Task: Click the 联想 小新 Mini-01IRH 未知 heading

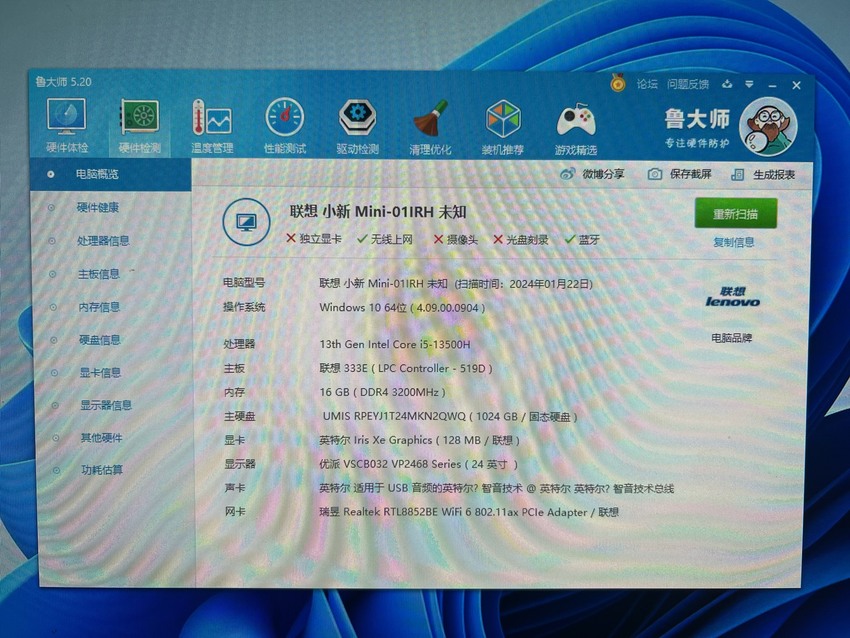Action: (378, 211)
